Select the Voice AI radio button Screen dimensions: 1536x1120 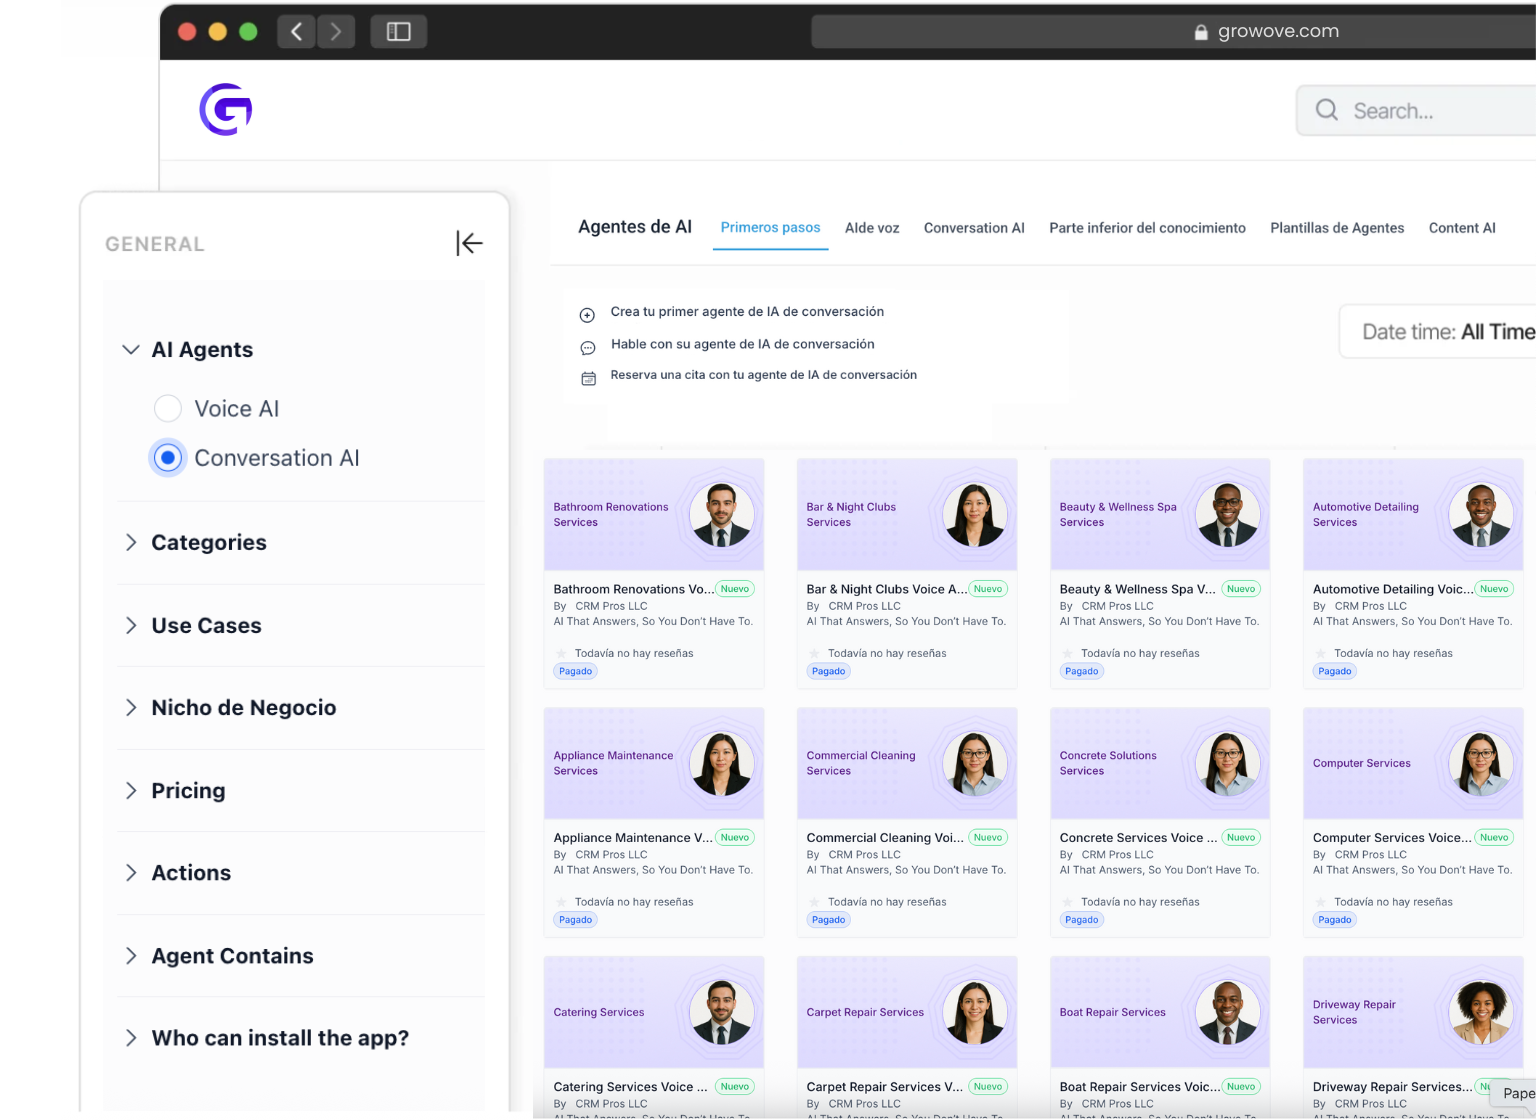tap(168, 408)
